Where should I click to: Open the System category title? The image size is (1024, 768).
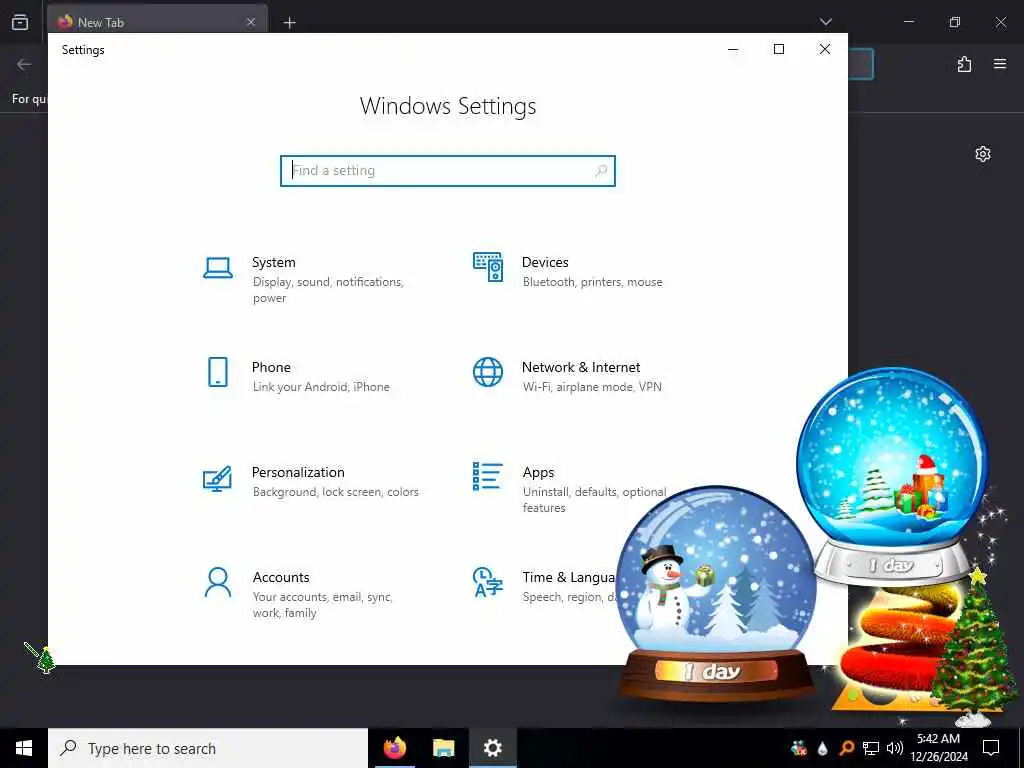[274, 263]
